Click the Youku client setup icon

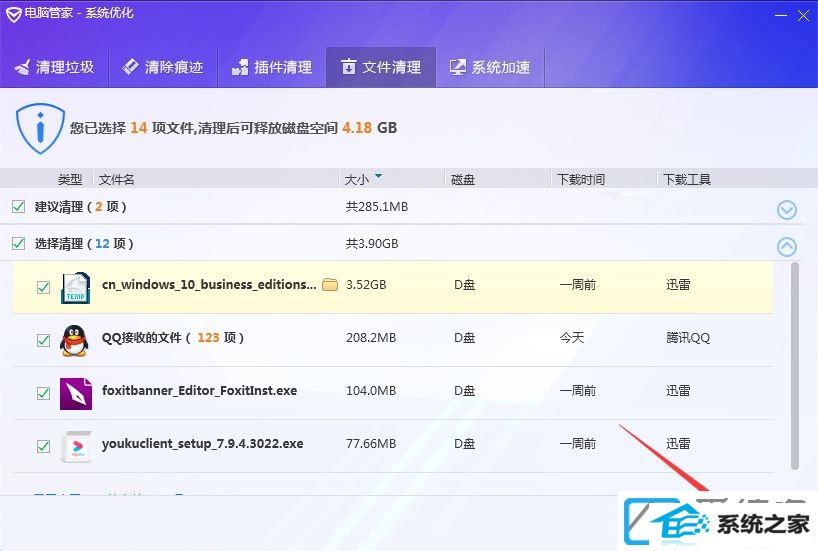pyautogui.click(x=76, y=447)
